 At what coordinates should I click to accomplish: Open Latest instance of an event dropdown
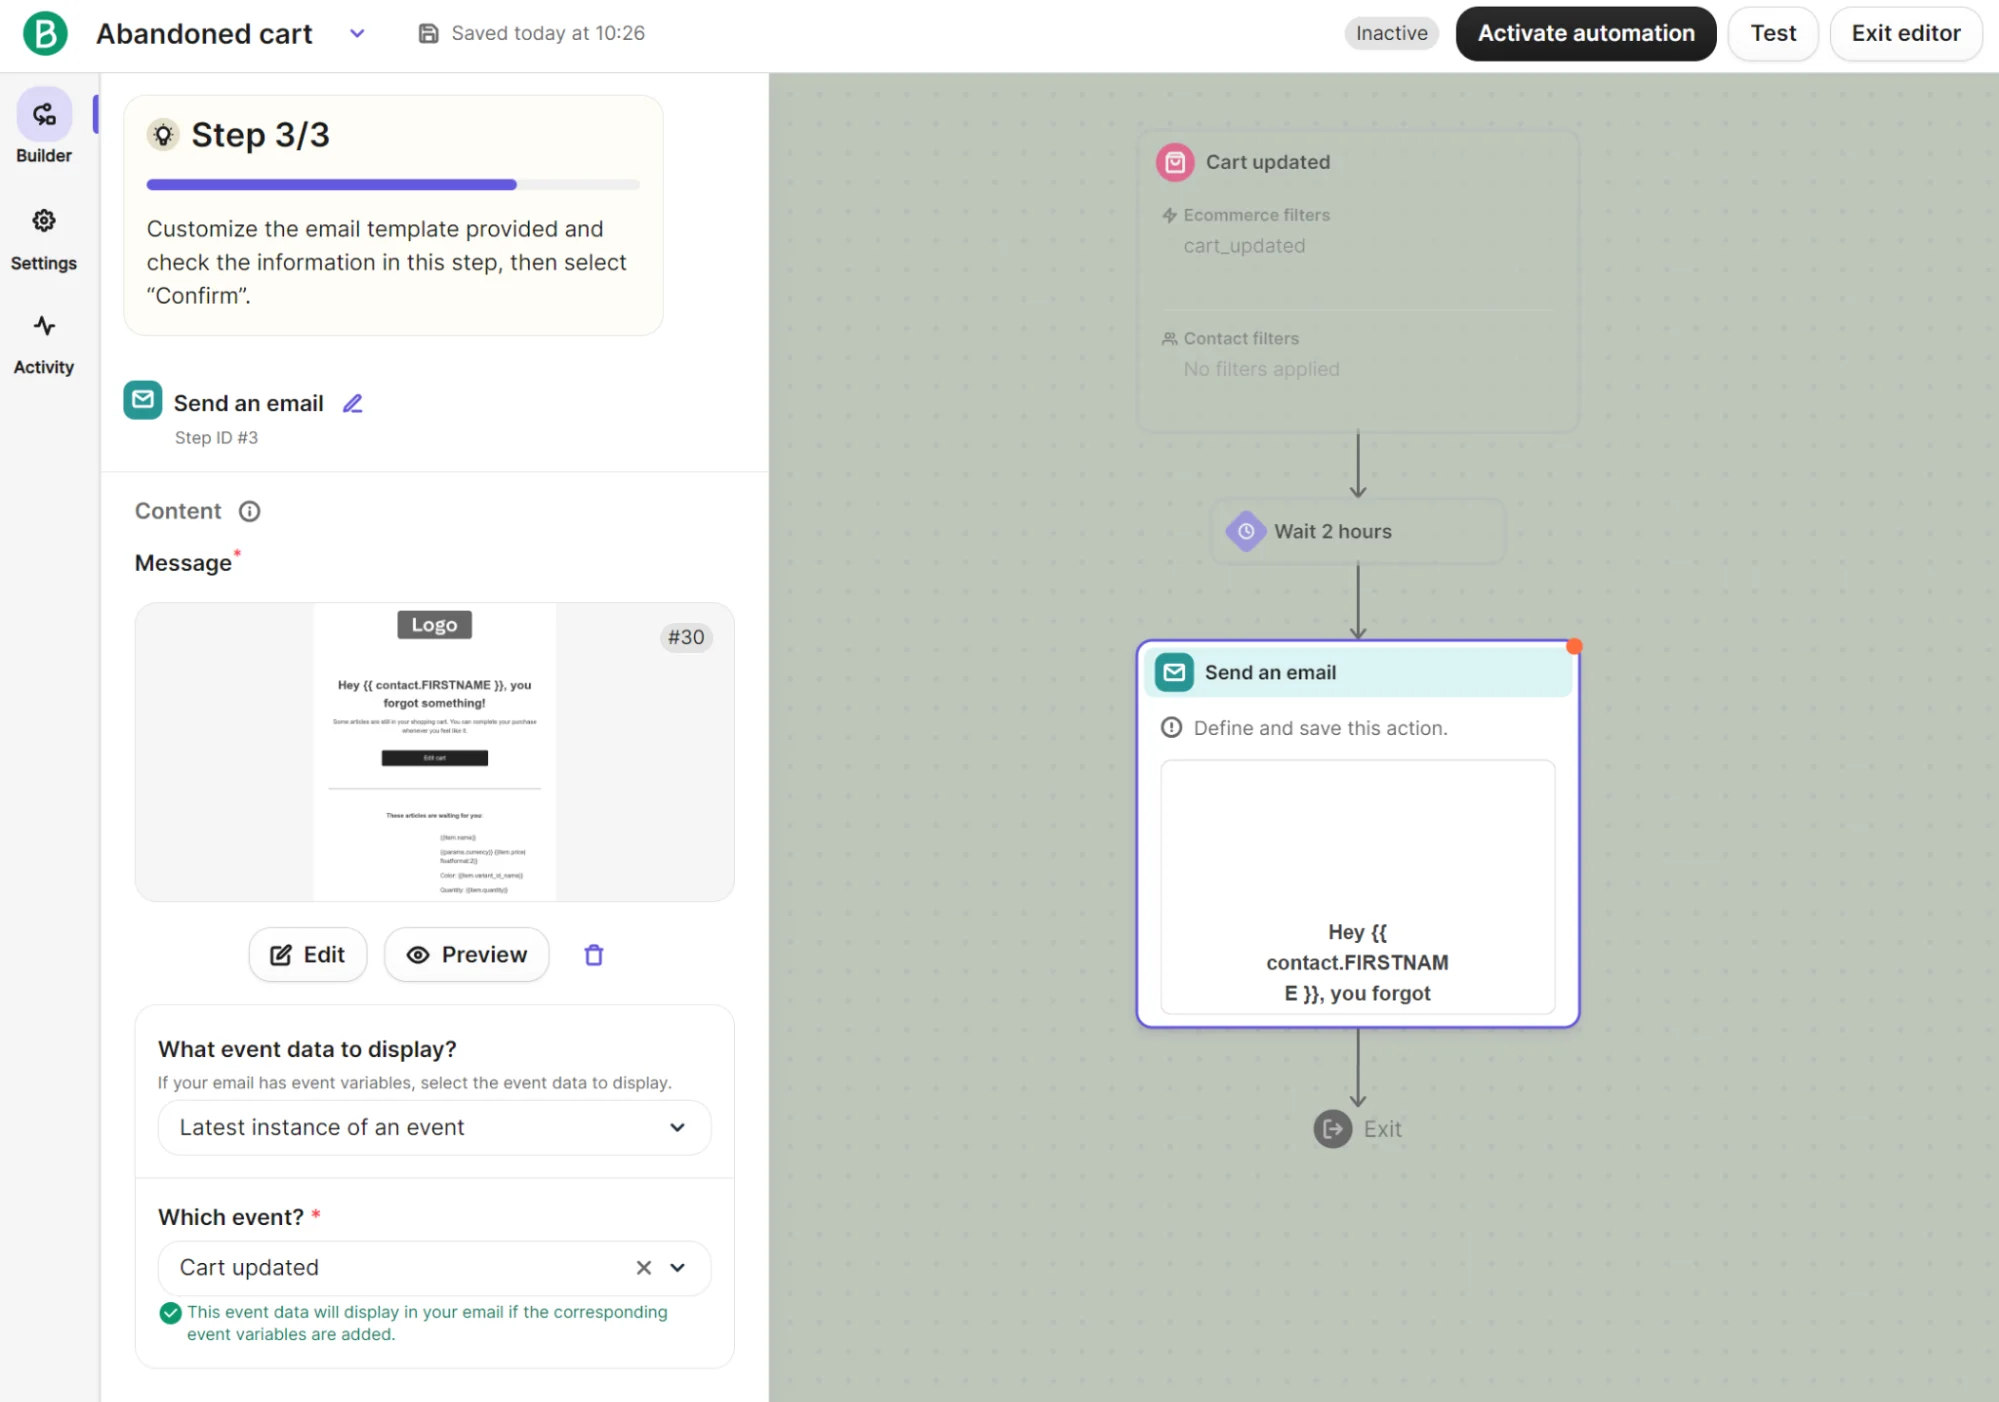point(434,1127)
